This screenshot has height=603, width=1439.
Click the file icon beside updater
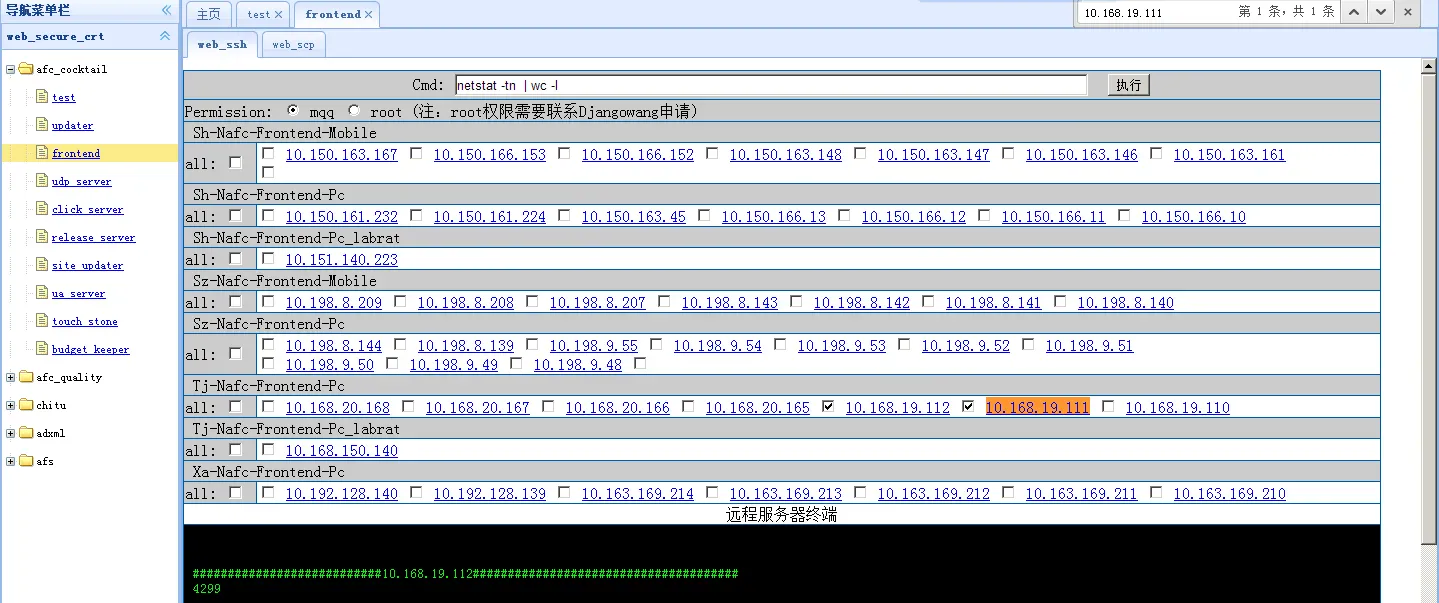[42, 124]
